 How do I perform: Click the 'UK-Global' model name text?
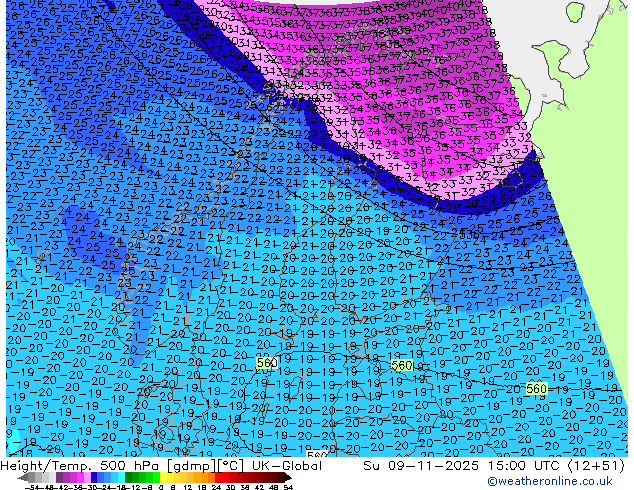(x=287, y=466)
